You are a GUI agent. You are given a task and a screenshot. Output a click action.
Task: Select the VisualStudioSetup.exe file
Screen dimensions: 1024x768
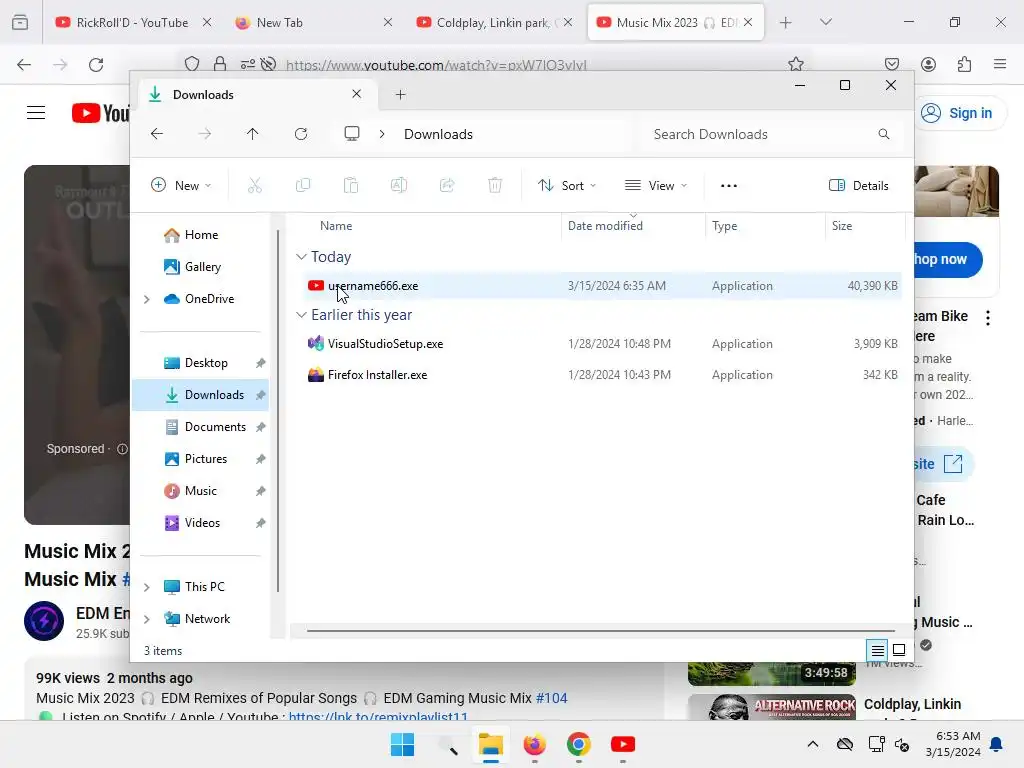click(x=601, y=344)
